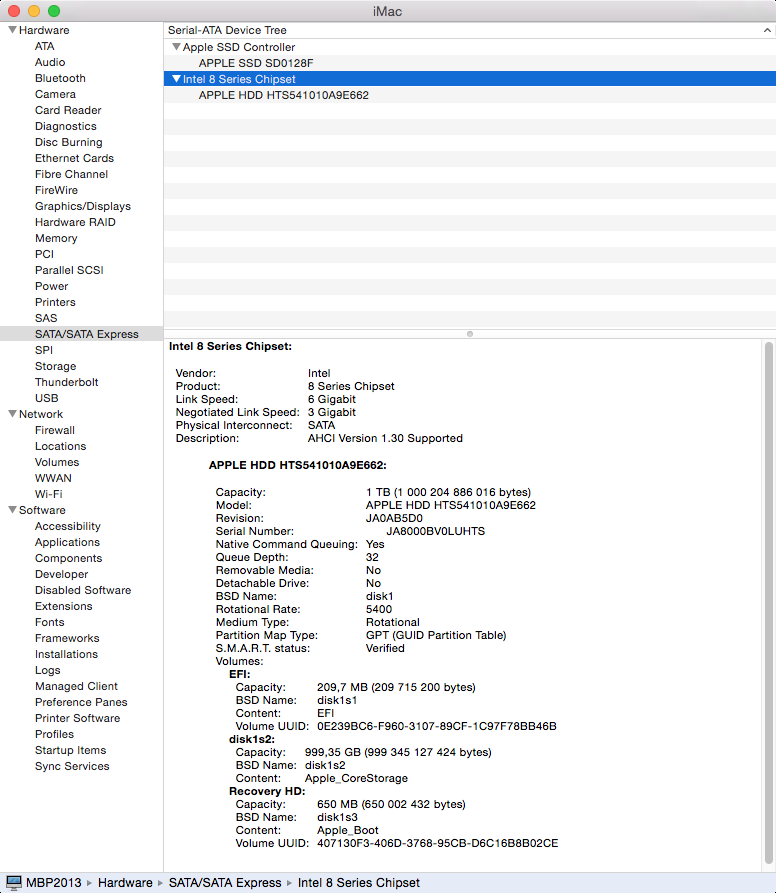Click the MBP2013 computer icon in path bar
This screenshot has height=893, width=776.
13,883
